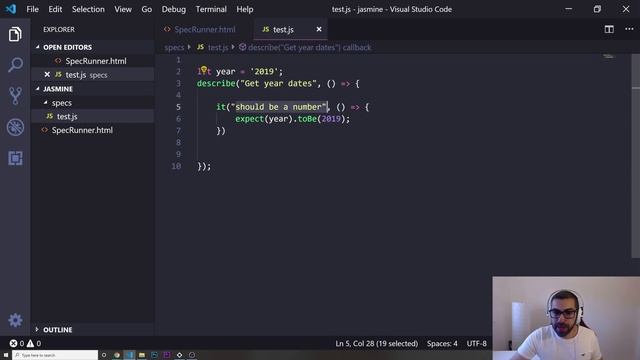Image resolution: width=640 pixels, height=360 pixels.
Task: Switch to the SpecRunner.html tab
Action: [x=204, y=29]
